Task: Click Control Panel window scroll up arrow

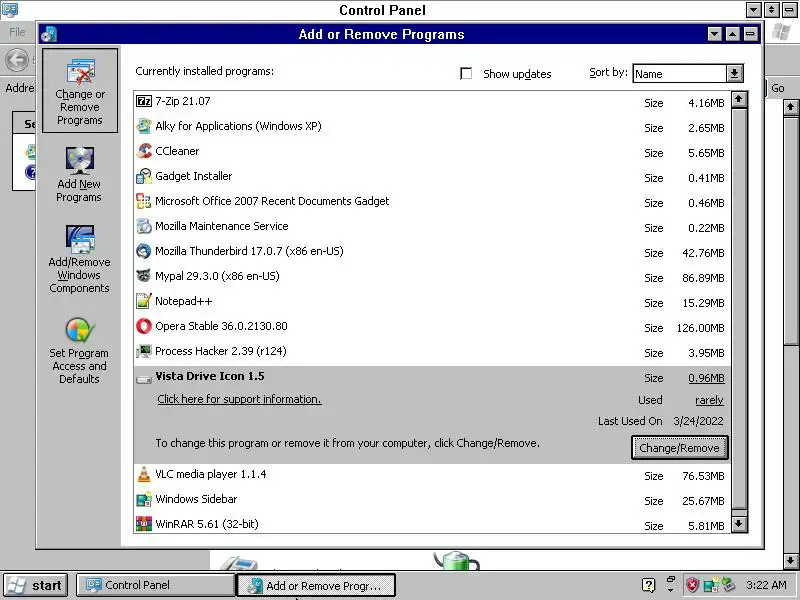Action: pyautogui.click(x=791, y=108)
